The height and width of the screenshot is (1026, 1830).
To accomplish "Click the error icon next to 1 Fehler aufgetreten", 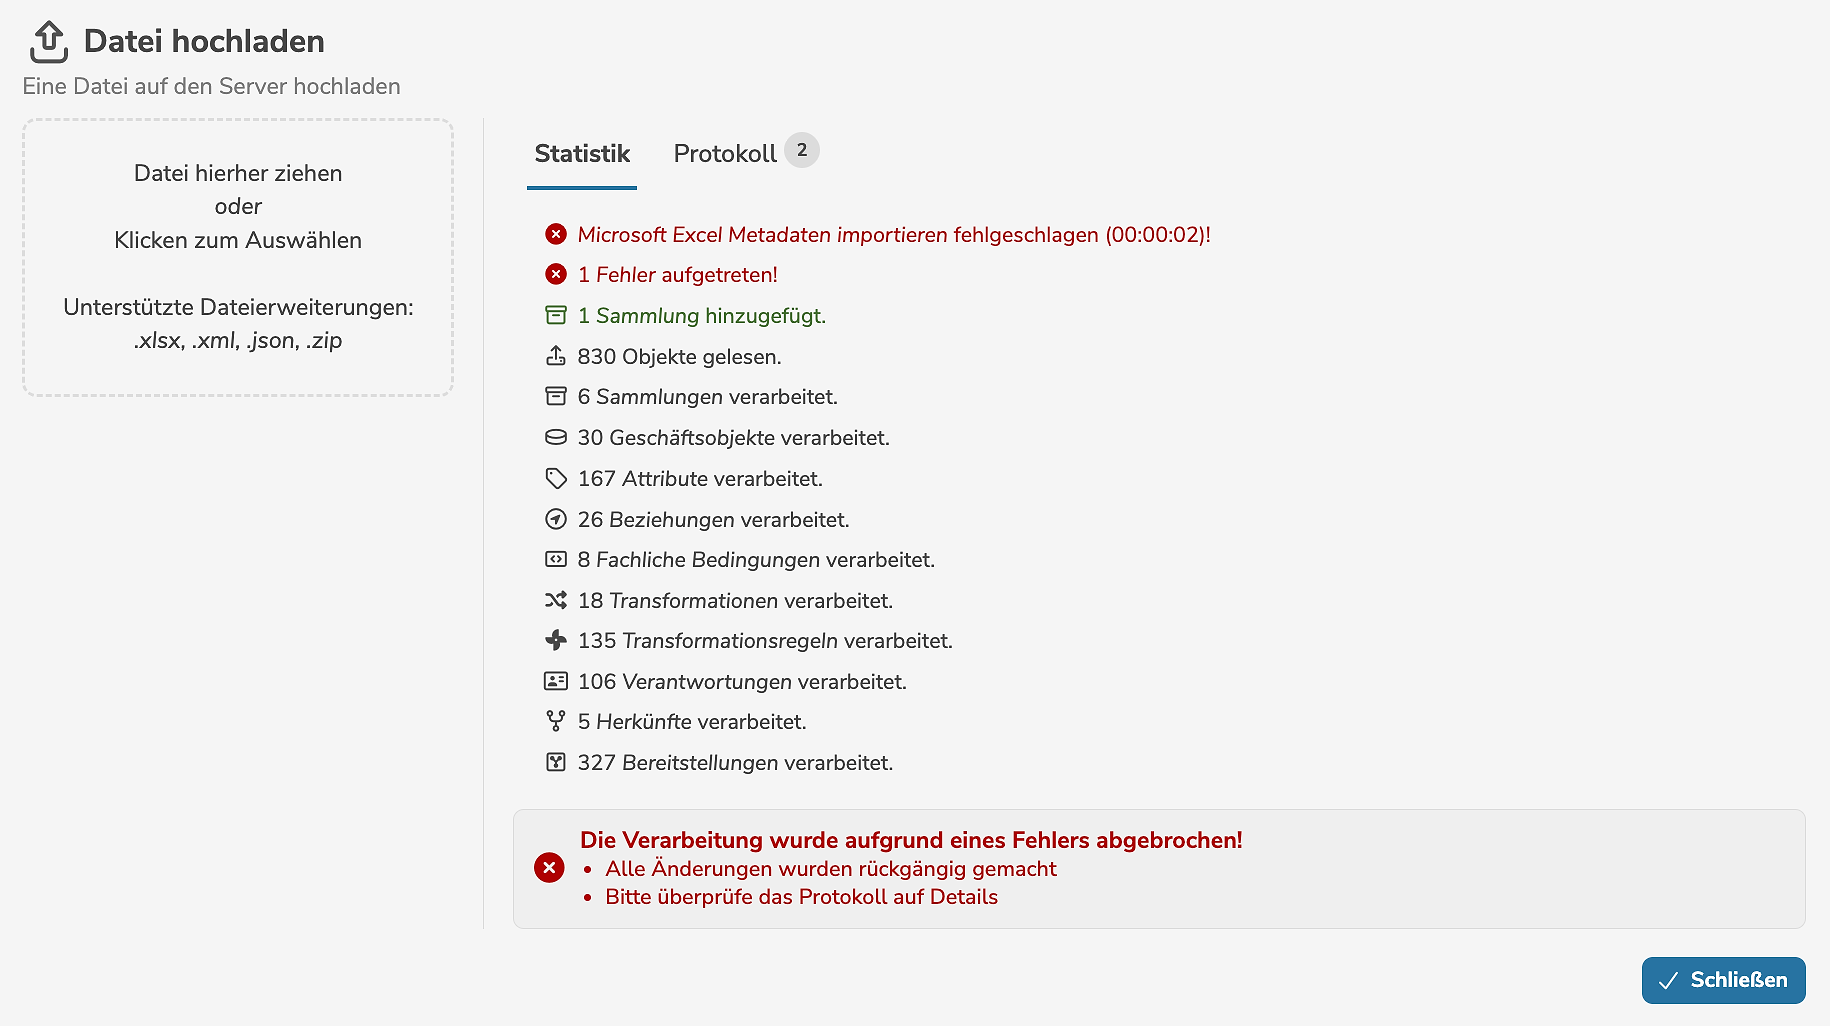I will coord(556,274).
